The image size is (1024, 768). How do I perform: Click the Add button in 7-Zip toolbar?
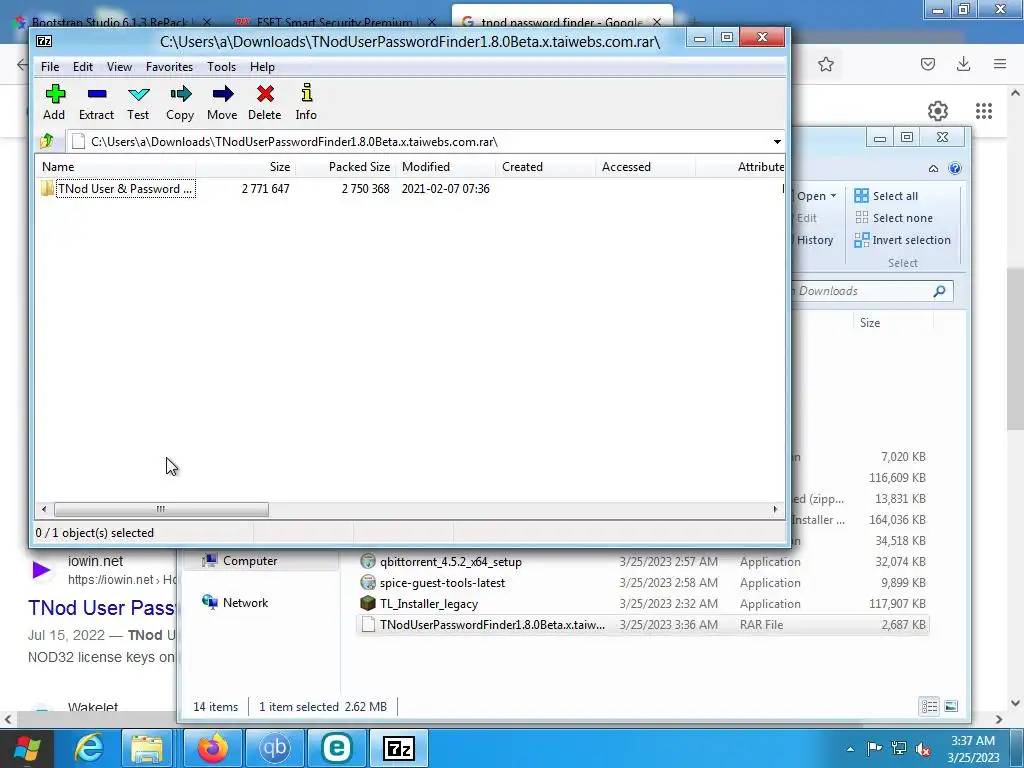click(54, 103)
